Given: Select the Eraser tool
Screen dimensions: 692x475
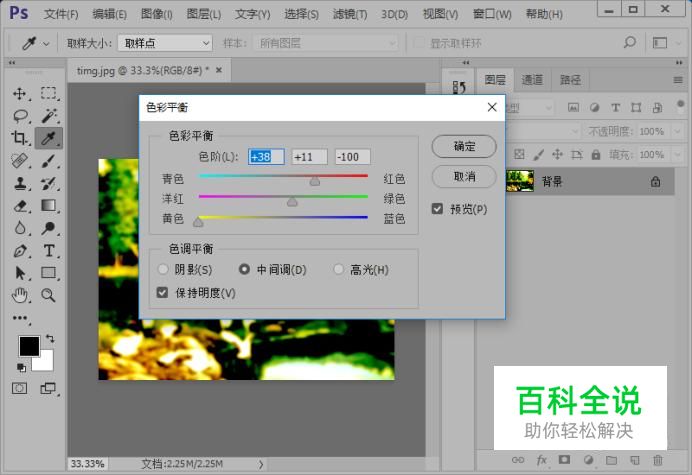Looking at the screenshot, I should pyautogui.click(x=19, y=206).
